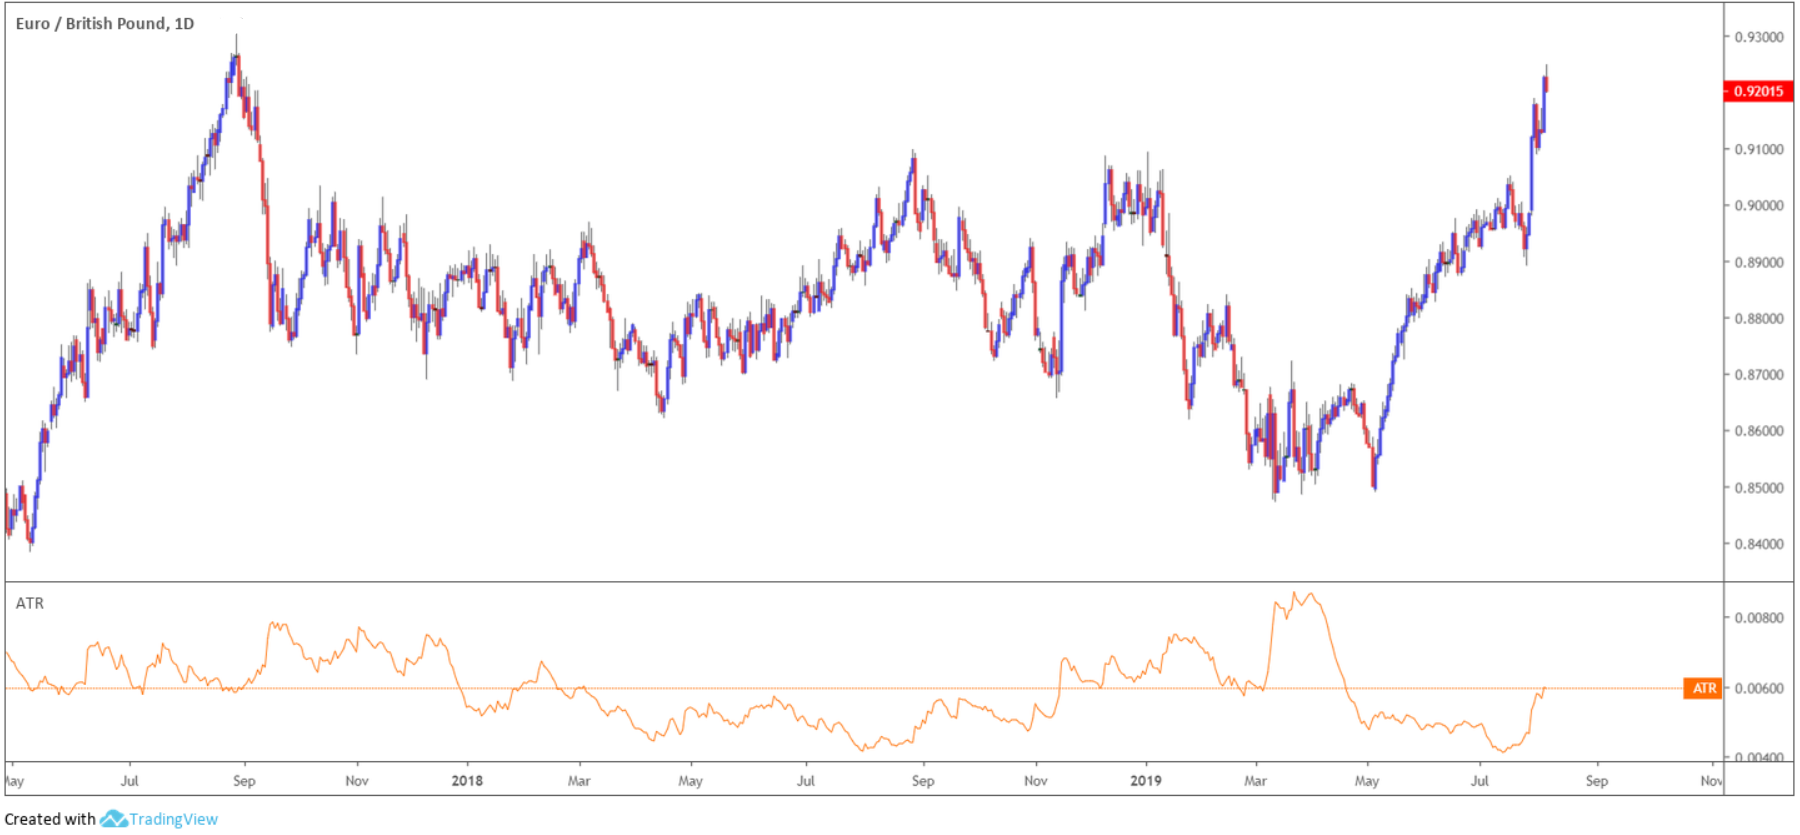The height and width of the screenshot is (835, 1800).
Task: Click the ATR indicator pane label
Action: click(30, 603)
